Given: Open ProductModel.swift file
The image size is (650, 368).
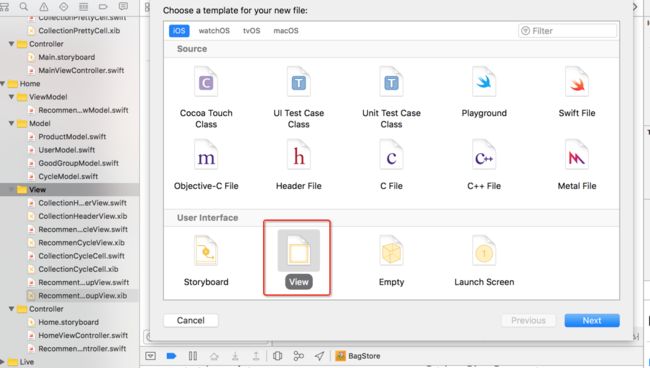Looking at the screenshot, I should coord(72,137).
